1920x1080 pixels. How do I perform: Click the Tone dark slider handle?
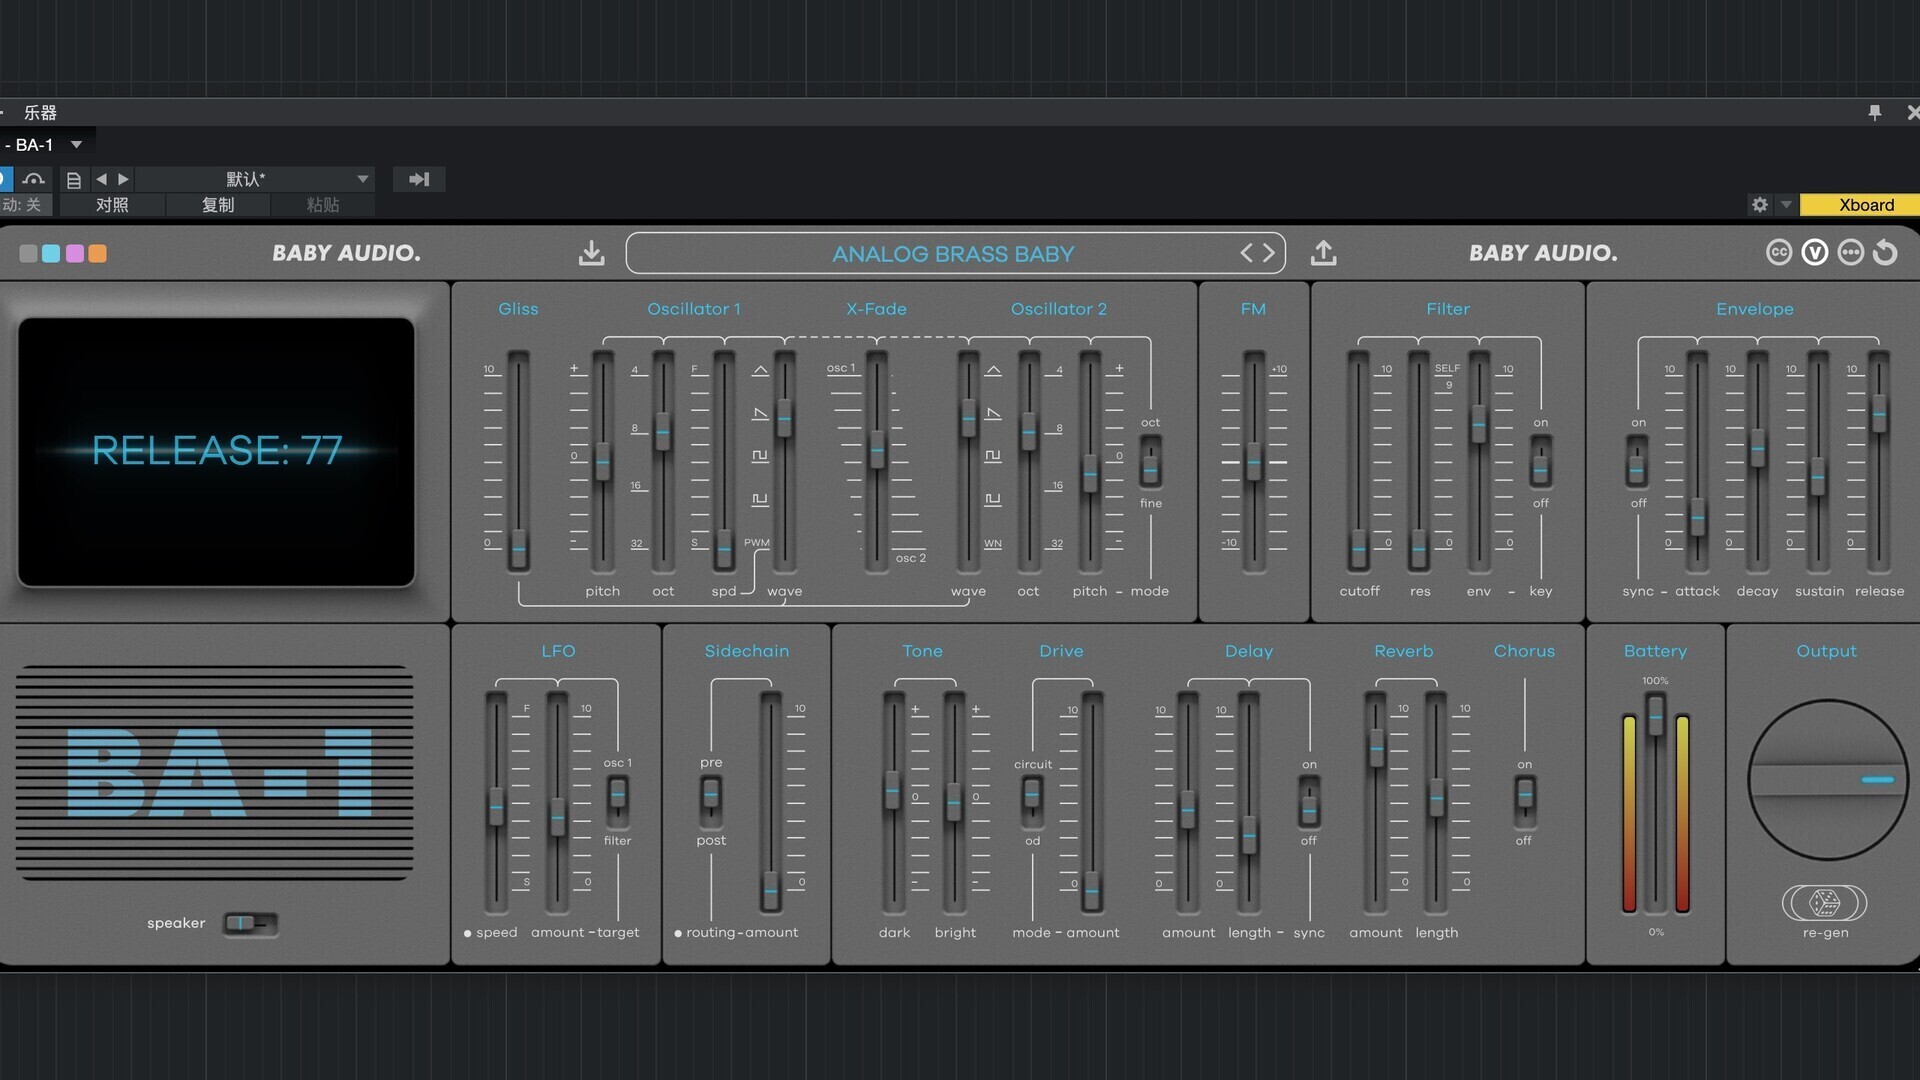click(x=893, y=790)
